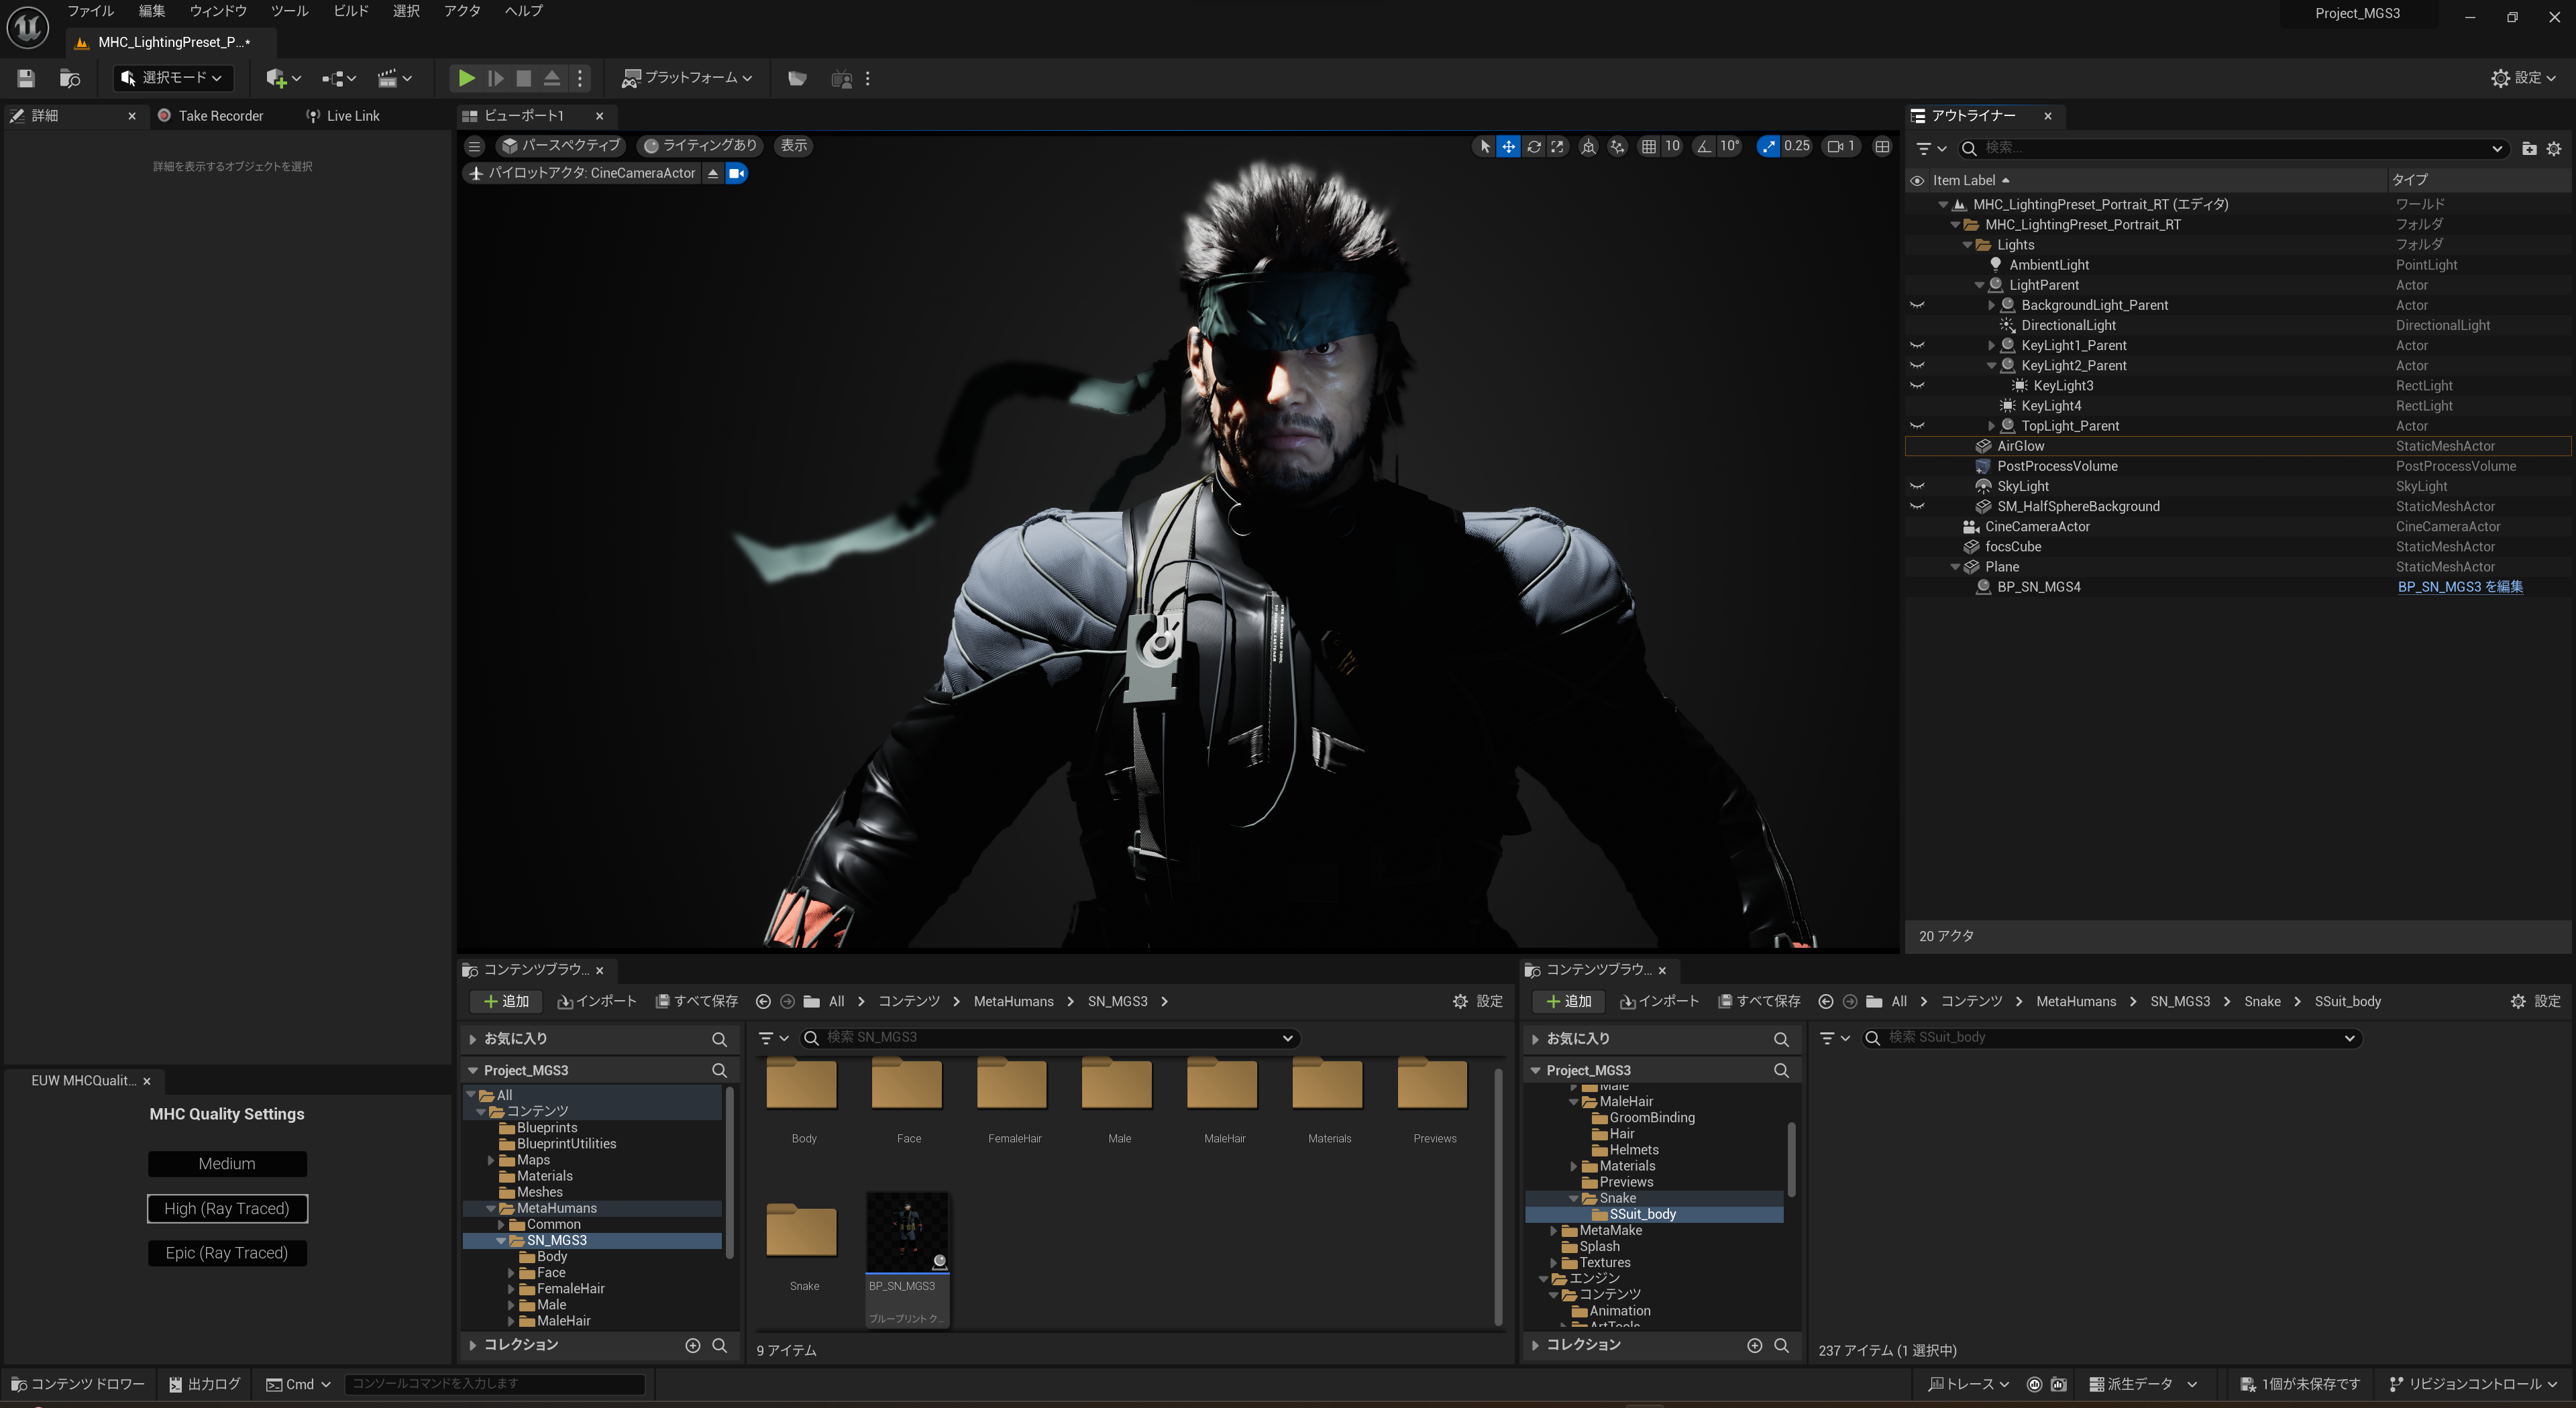Toggle grid snapping in viewport toolbar
The image size is (2576, 1408).
pyautogui.click(x=1649, y=146)
